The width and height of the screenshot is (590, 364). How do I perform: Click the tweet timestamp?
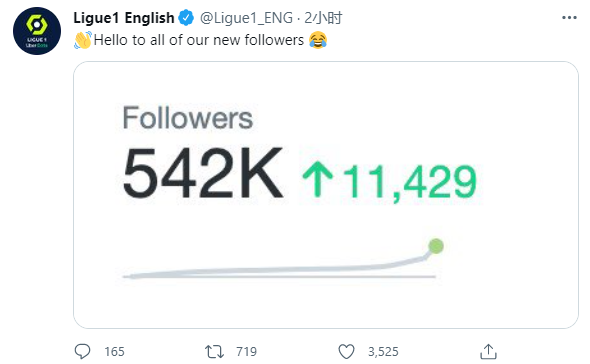(323, 18)
